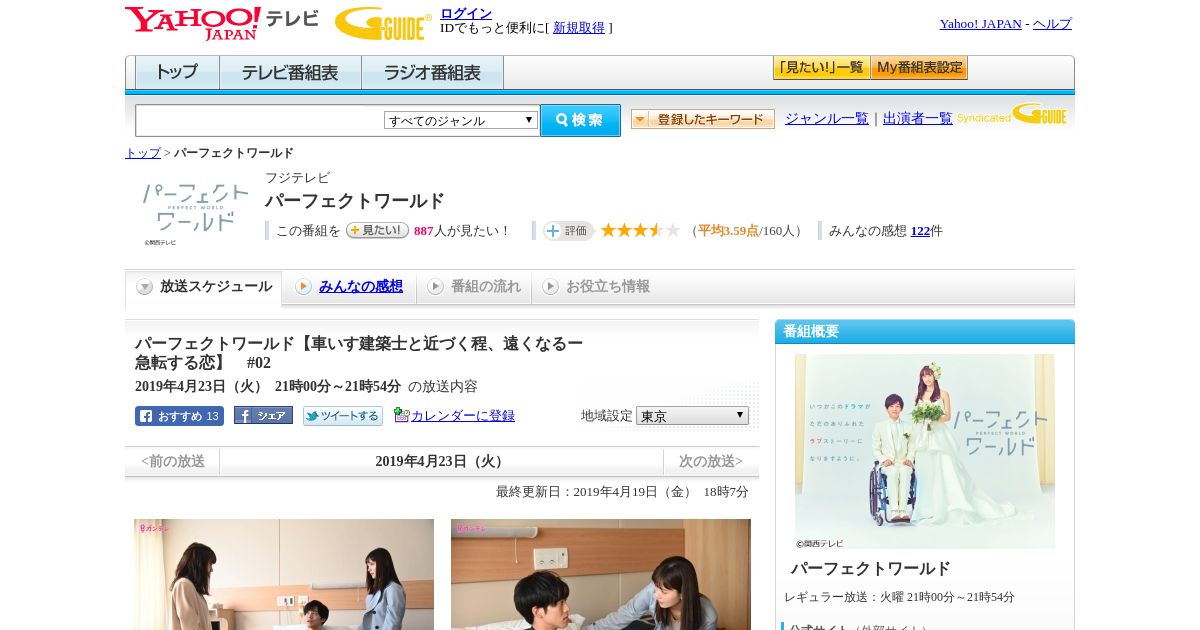Expand the すべてのジャンル genre dropdown
The width and height of the screenshot is (1200, 630).
click(461, 120)
